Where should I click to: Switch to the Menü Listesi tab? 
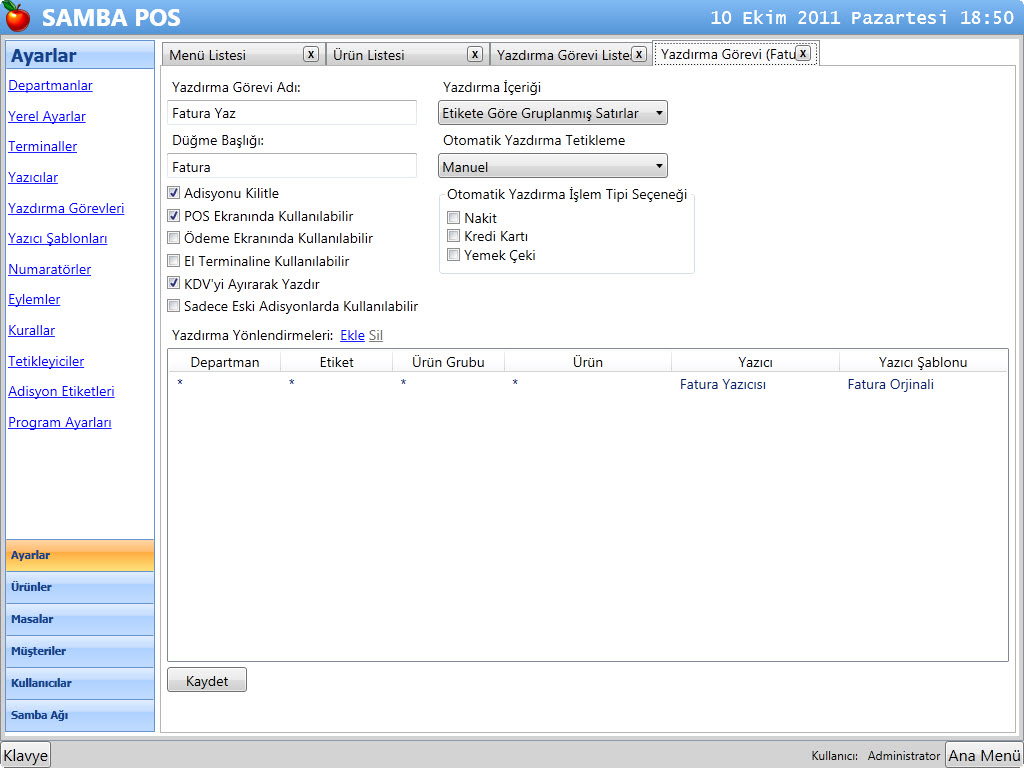tap(230, 55)
